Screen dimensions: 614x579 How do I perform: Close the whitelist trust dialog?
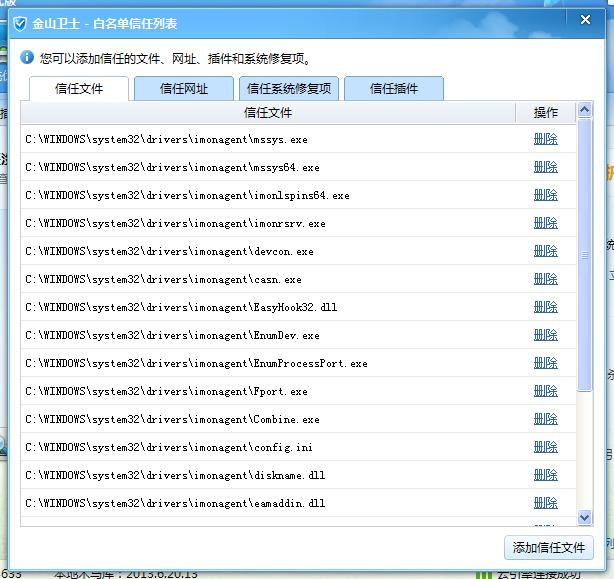pos(585,20)
